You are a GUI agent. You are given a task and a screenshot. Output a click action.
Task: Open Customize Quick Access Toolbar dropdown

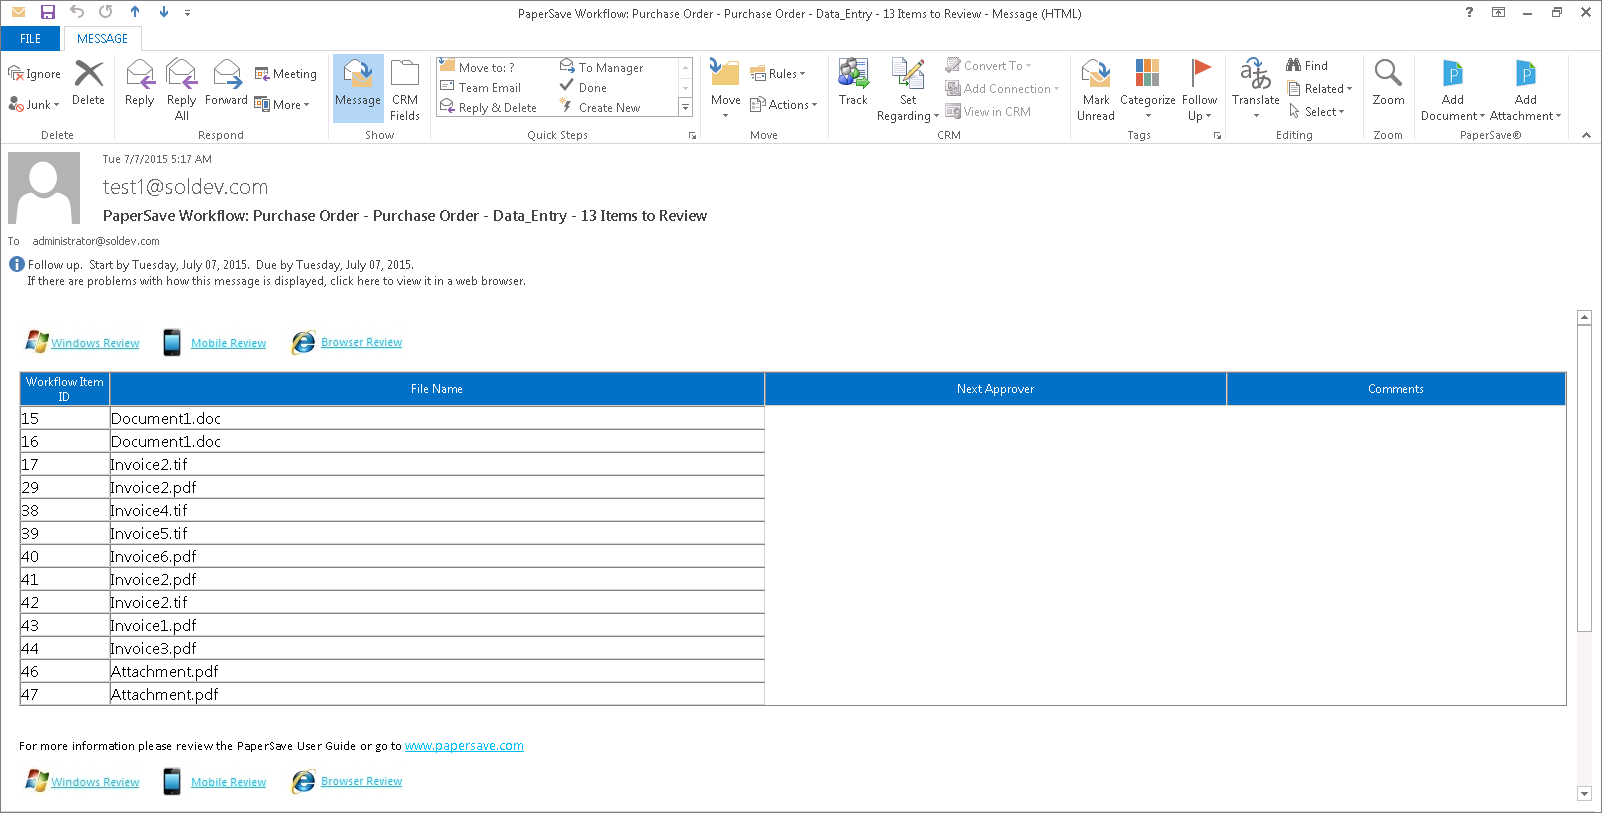[x=187, y=13]
